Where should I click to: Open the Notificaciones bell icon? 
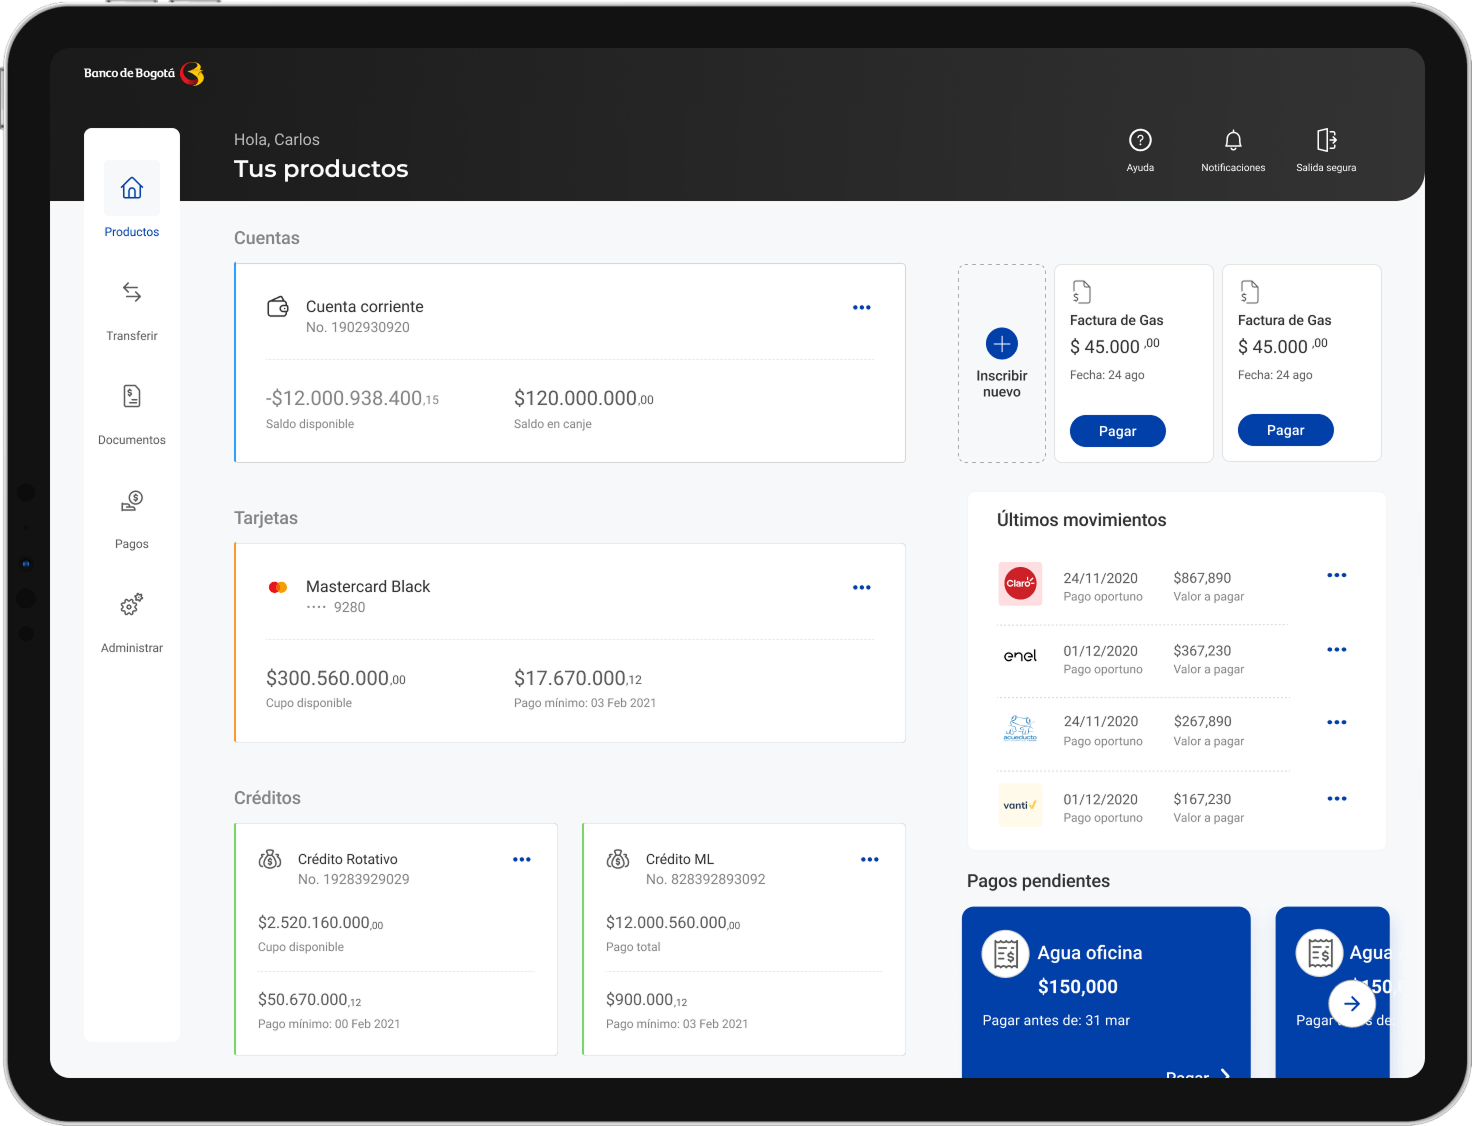tap(1233, 141)
